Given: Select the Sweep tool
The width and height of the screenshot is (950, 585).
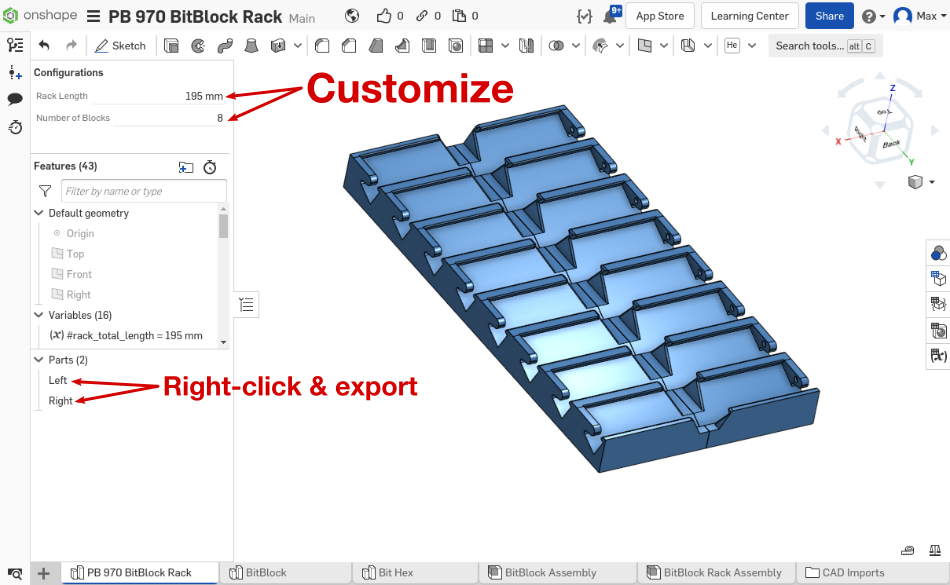Looking at the screenshot, I should tap(225, 45).
